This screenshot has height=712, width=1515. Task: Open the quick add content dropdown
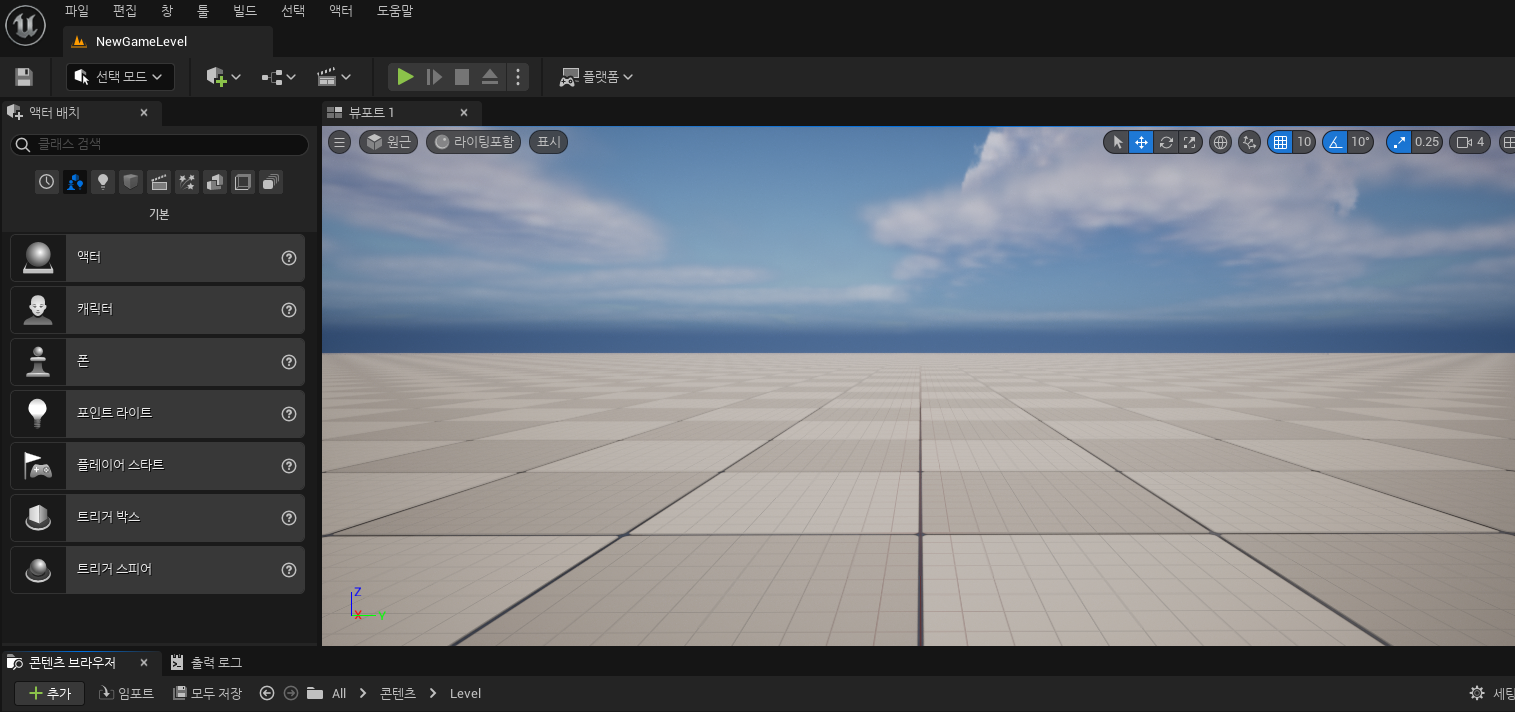coord(224,77)
